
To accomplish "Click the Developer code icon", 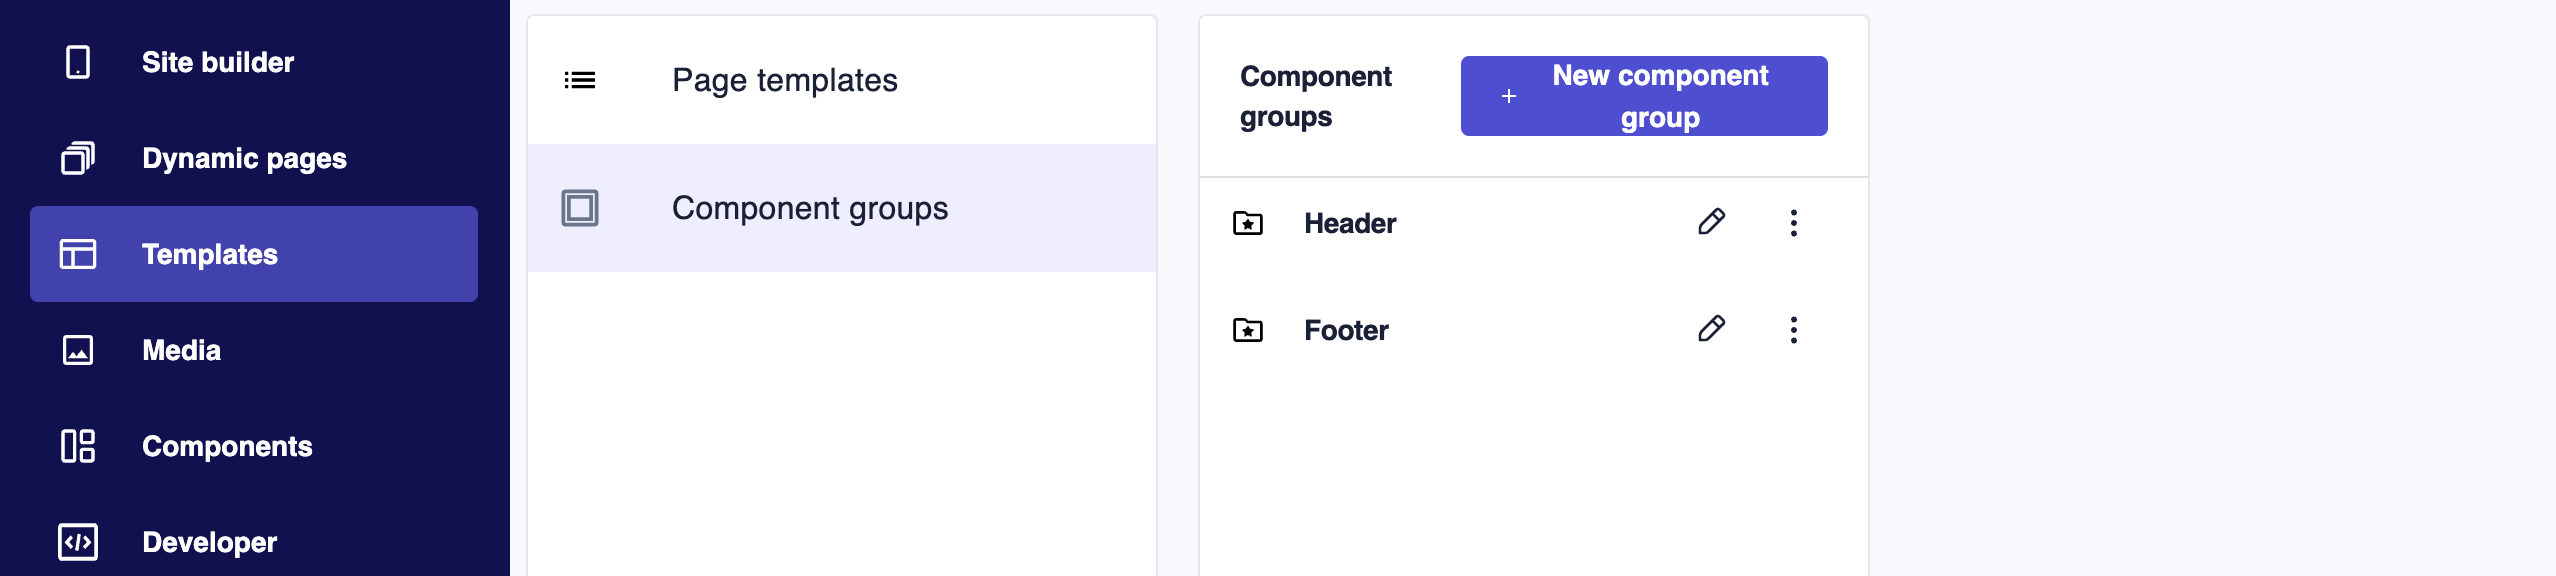I will pyautogui.click(x=78, y=542).
